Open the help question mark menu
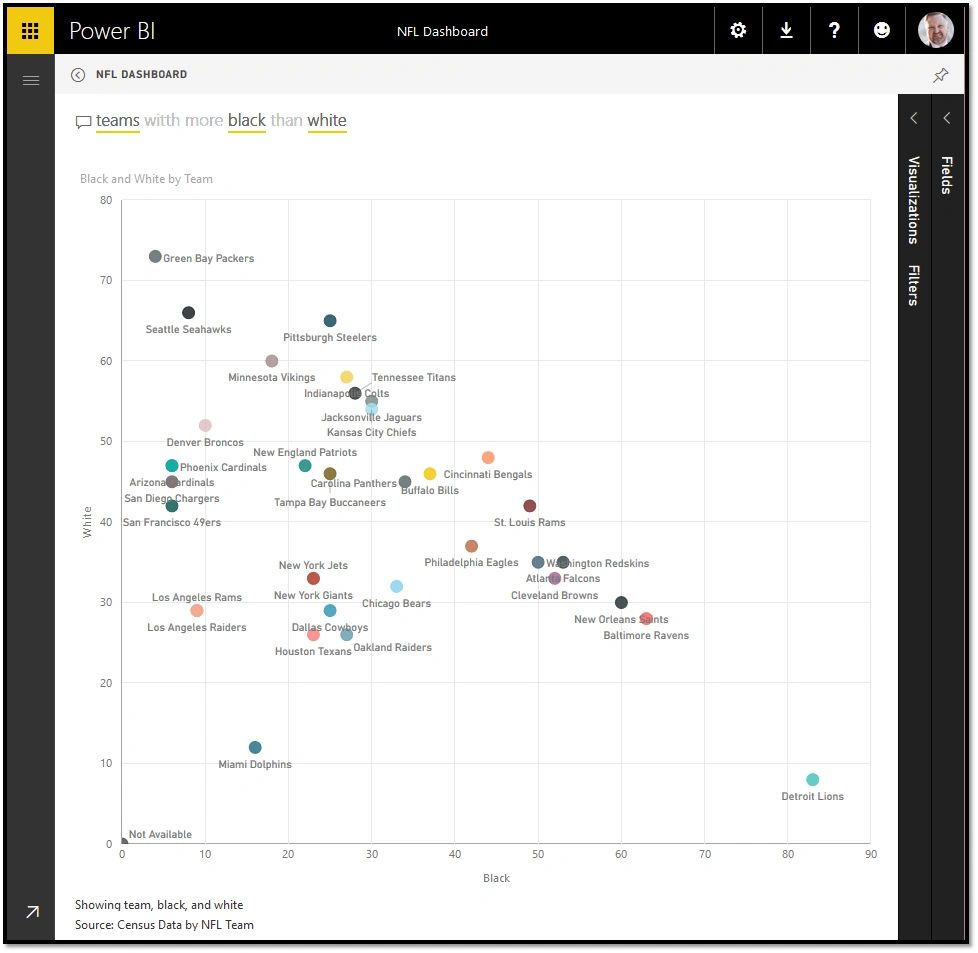 pos(834,30)
